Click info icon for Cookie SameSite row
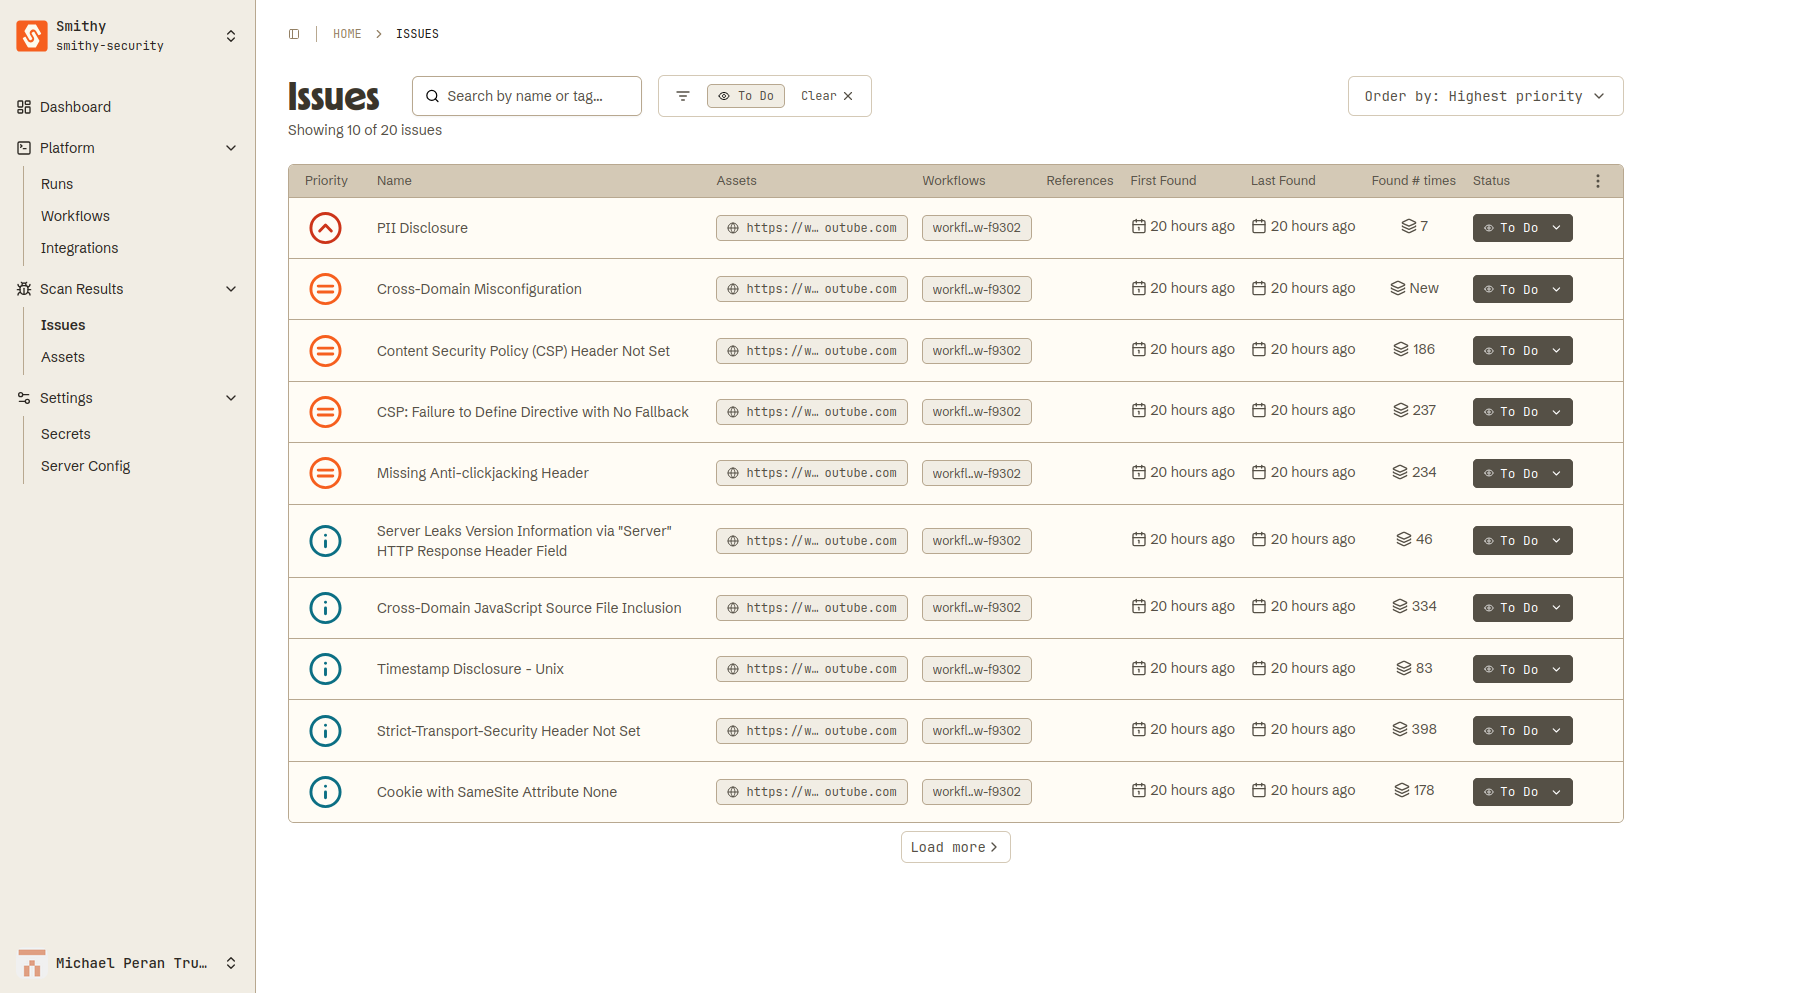Image resolution: width=1820 pixels, height=993 pixels. point(325,792)
